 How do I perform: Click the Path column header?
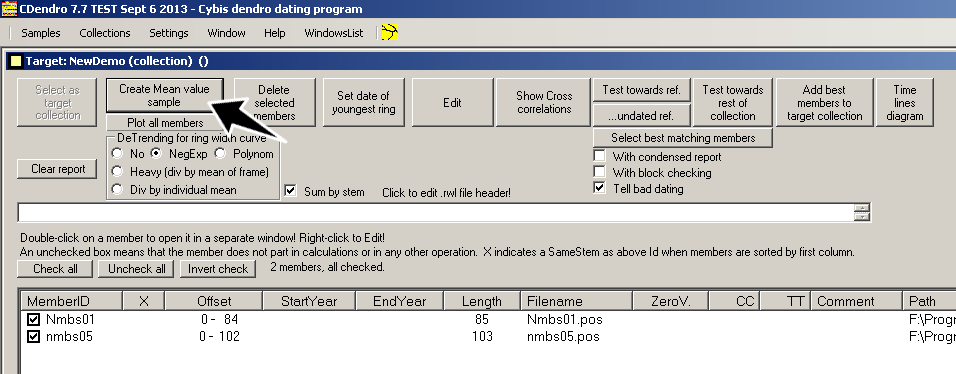click(929, 301)
